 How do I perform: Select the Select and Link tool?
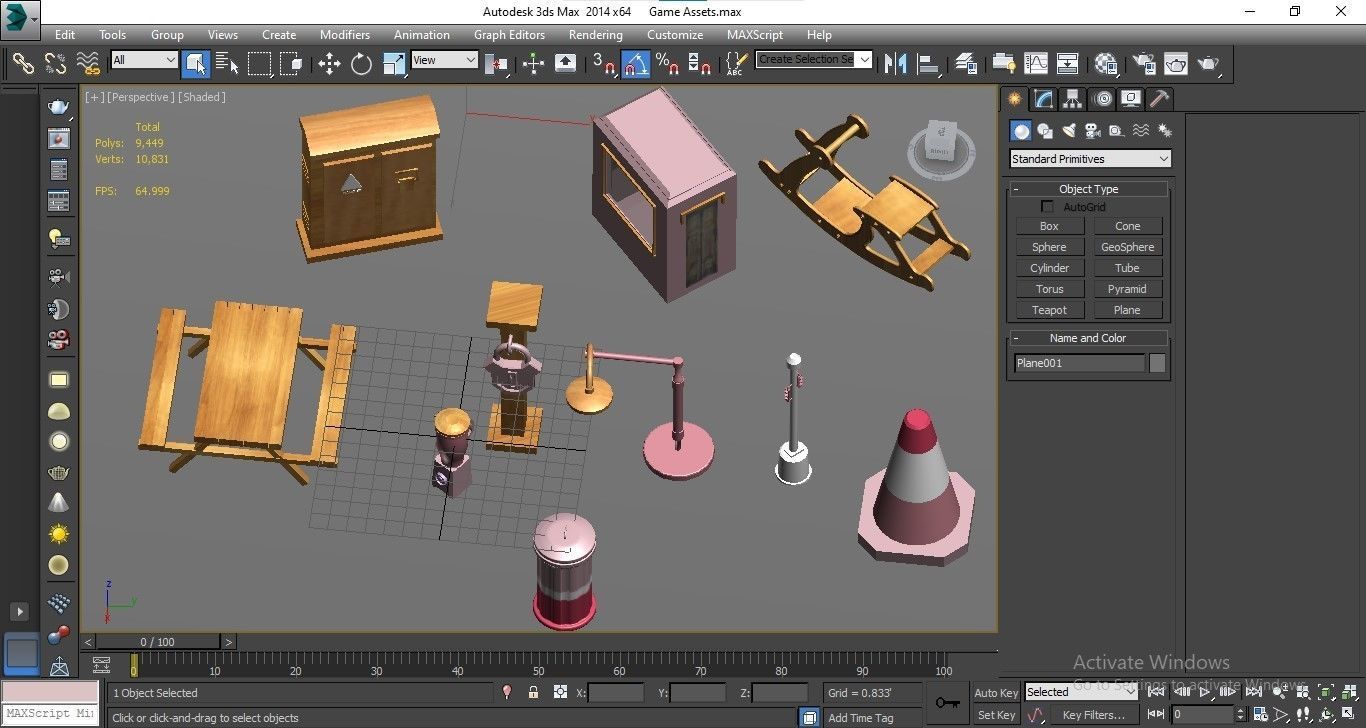23,64
